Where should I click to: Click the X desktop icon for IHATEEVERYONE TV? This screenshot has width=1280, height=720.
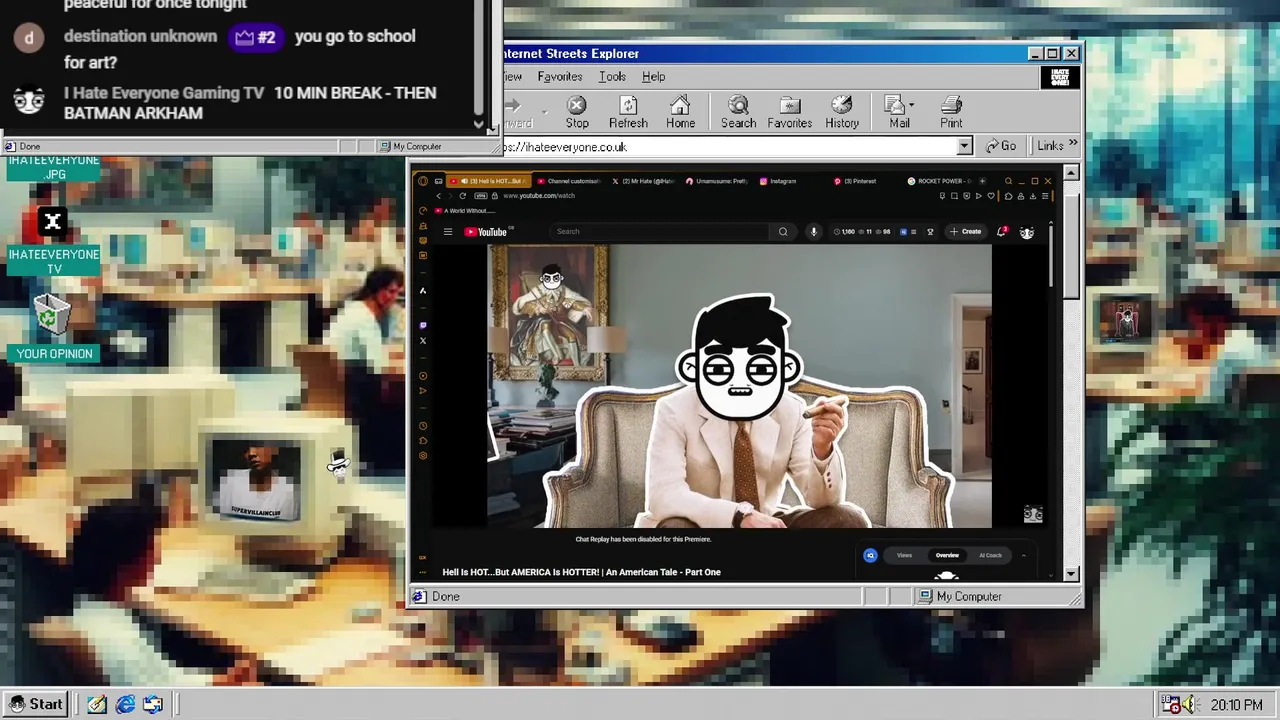(x=53, y=221)
